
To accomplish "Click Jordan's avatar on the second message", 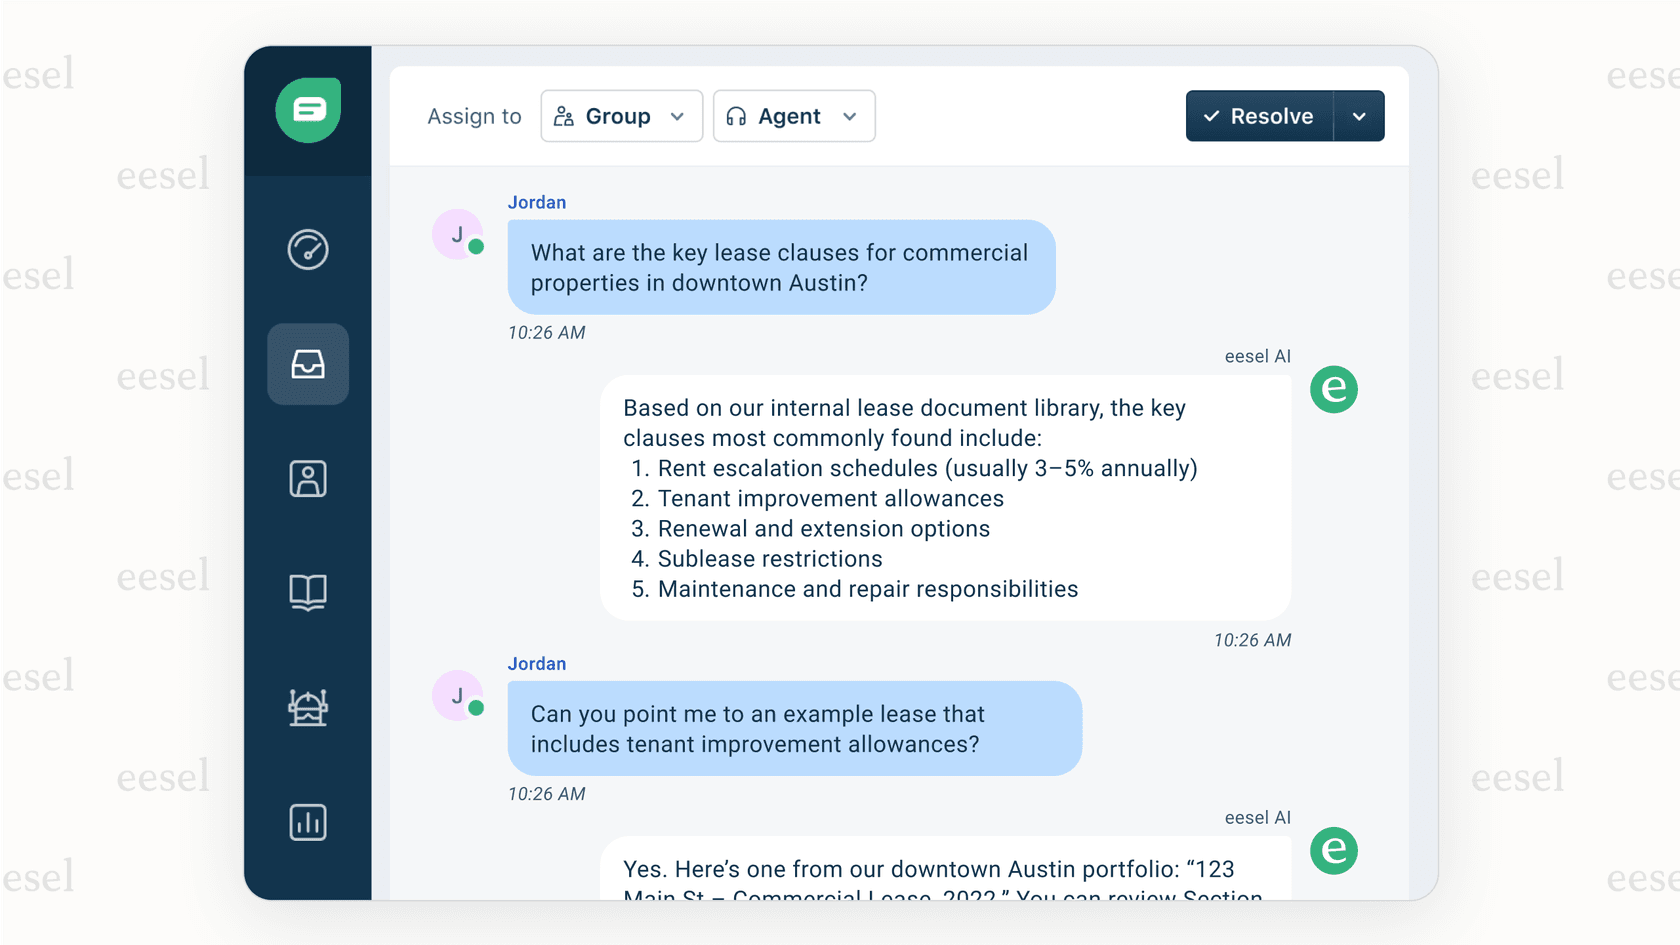I will tap(456, 695).
